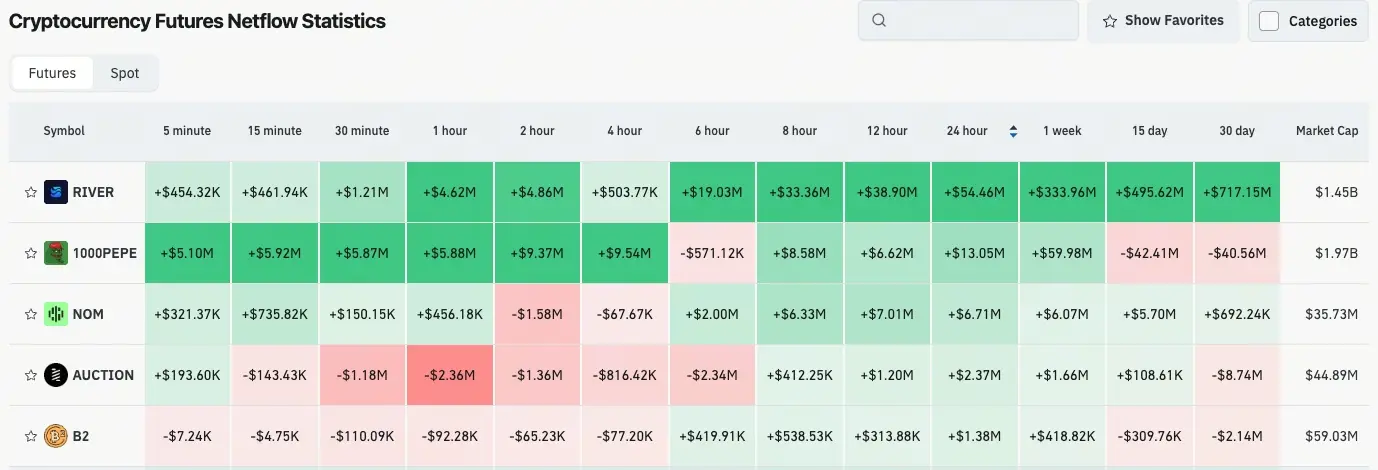The height and width of the screenshot is (470, 1378).
Task: Sort by the 4 hour column header
Action: click(624, 131)
